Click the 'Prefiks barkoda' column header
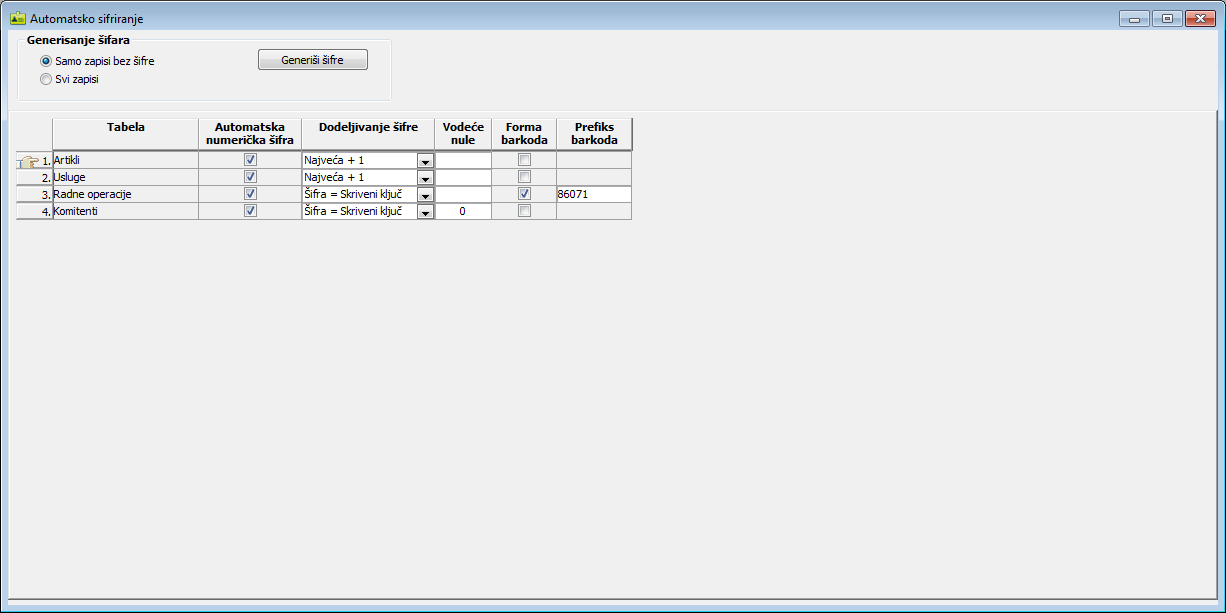The height and width of the screenshot is (613, 1226). (594, 134)
